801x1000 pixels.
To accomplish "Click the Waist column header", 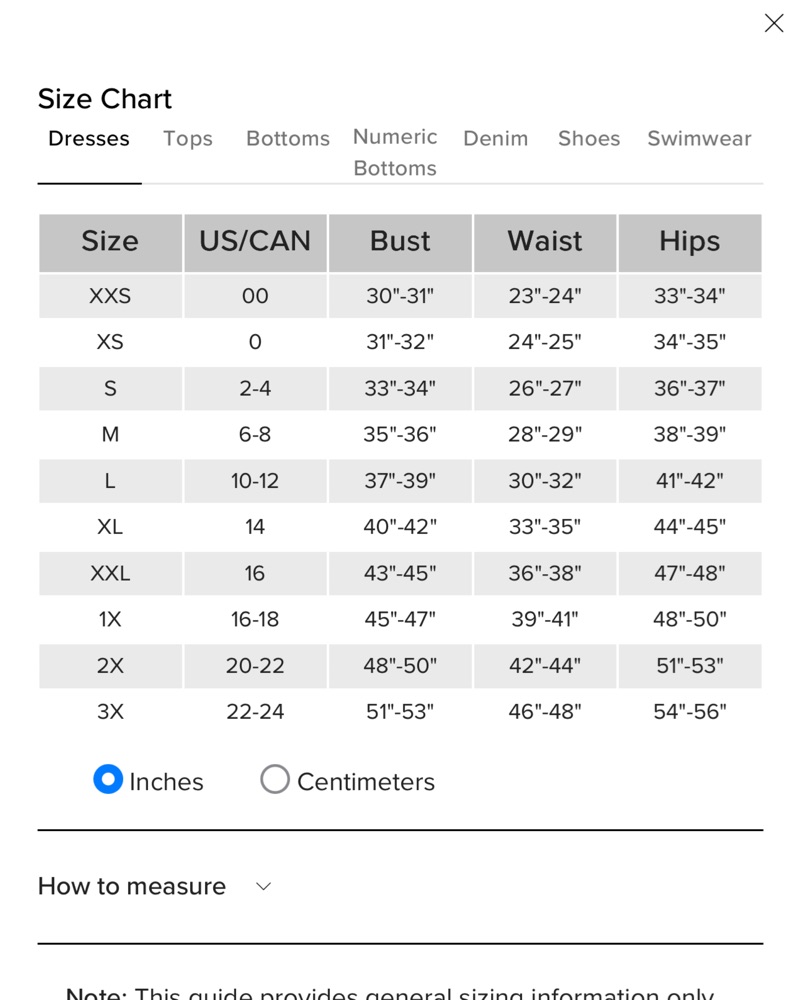I will tap(545, 243).
